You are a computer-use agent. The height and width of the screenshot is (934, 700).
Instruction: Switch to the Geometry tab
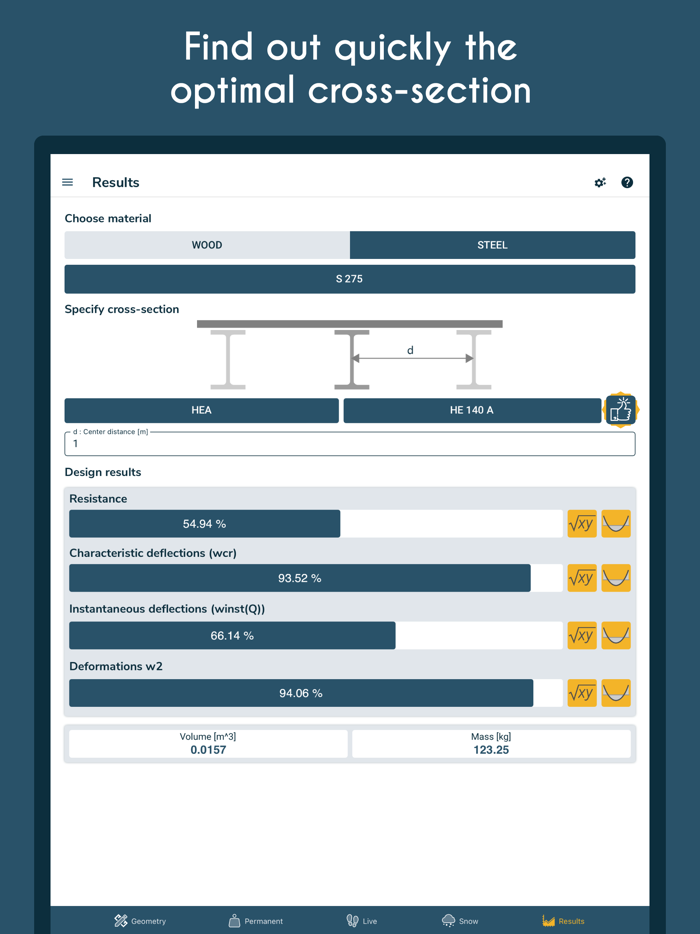pos(140,921)
